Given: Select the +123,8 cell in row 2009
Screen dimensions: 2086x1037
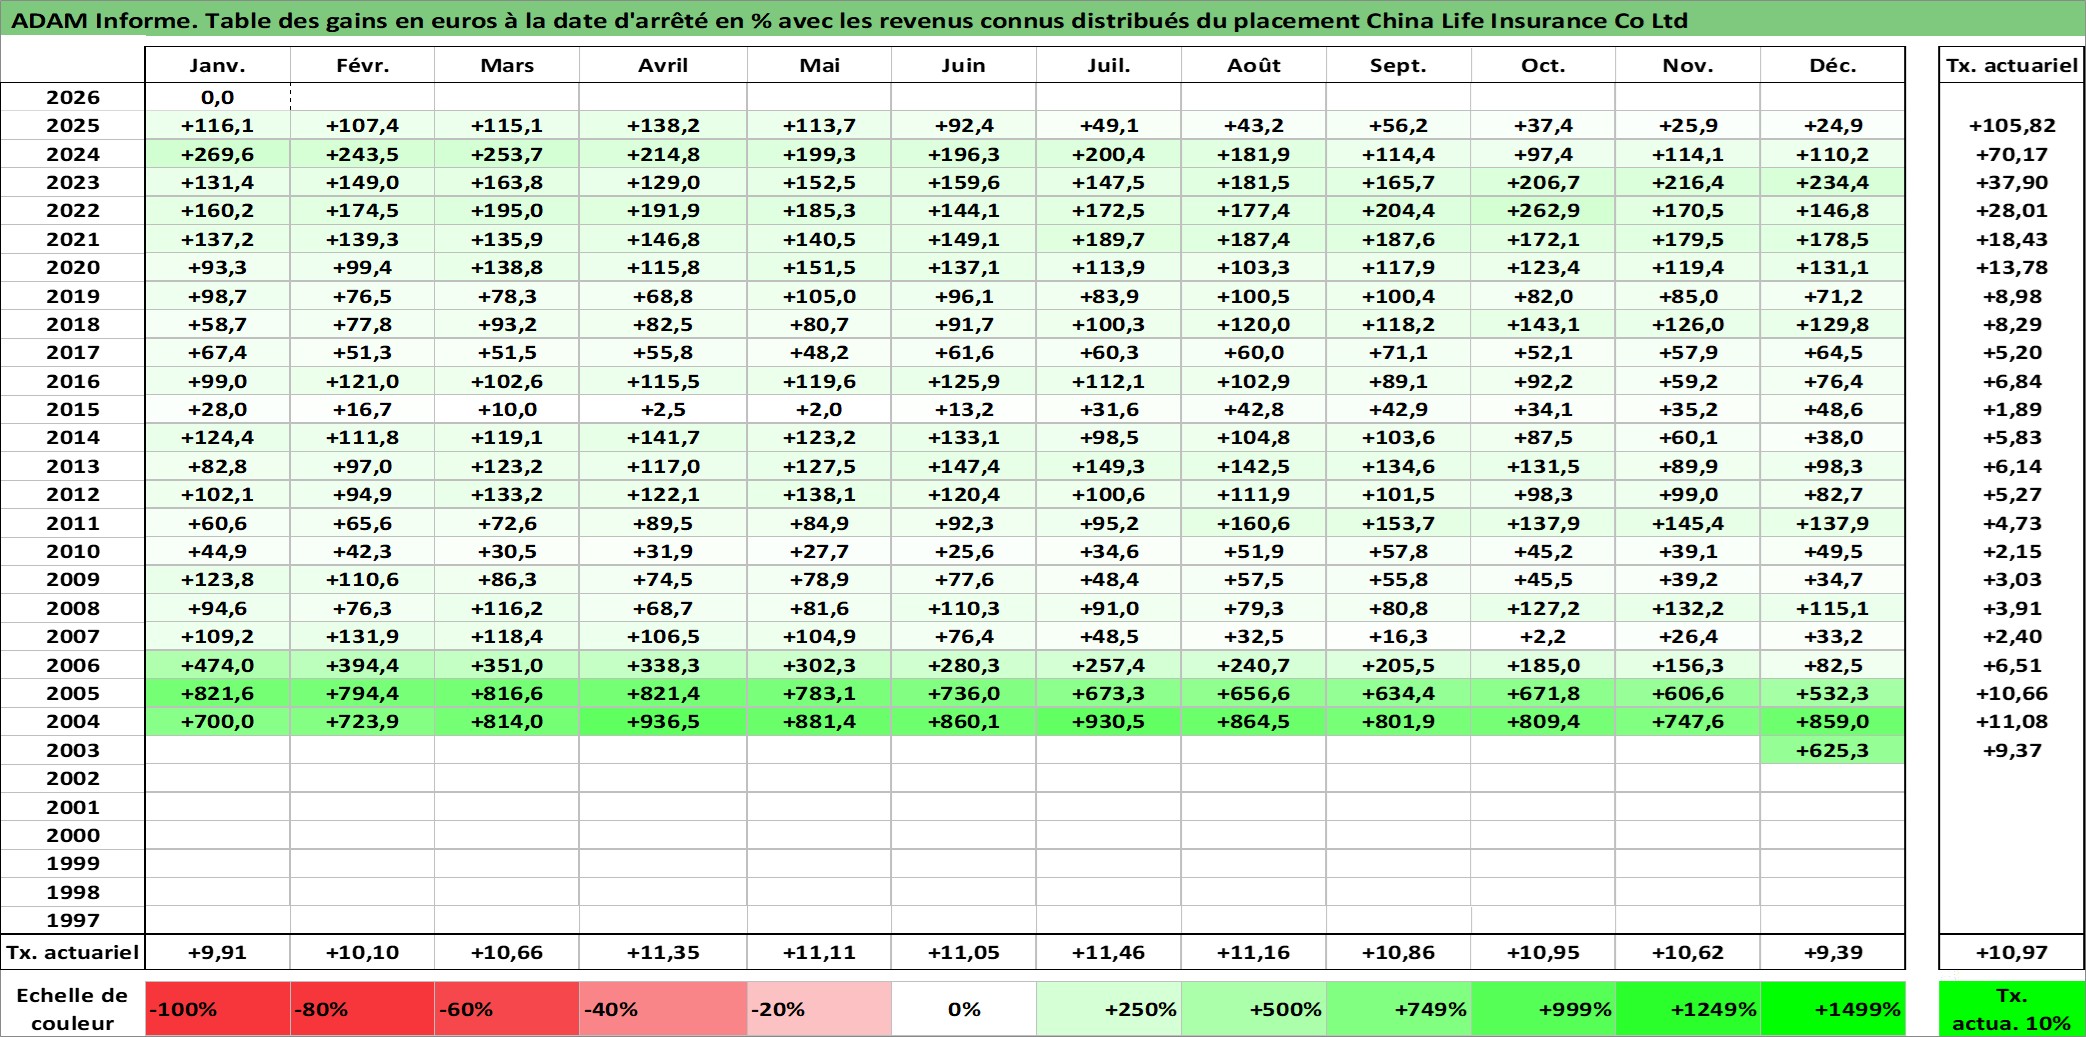Looking at the screenshot, I should click(x=217, y=579).
